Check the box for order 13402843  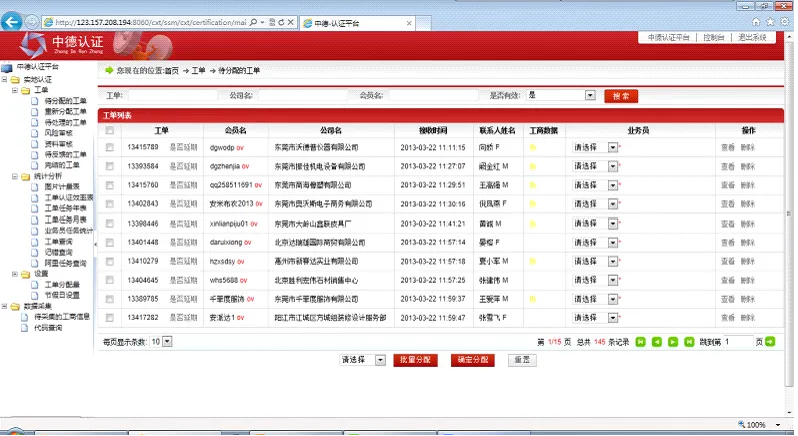coord(109,204)
